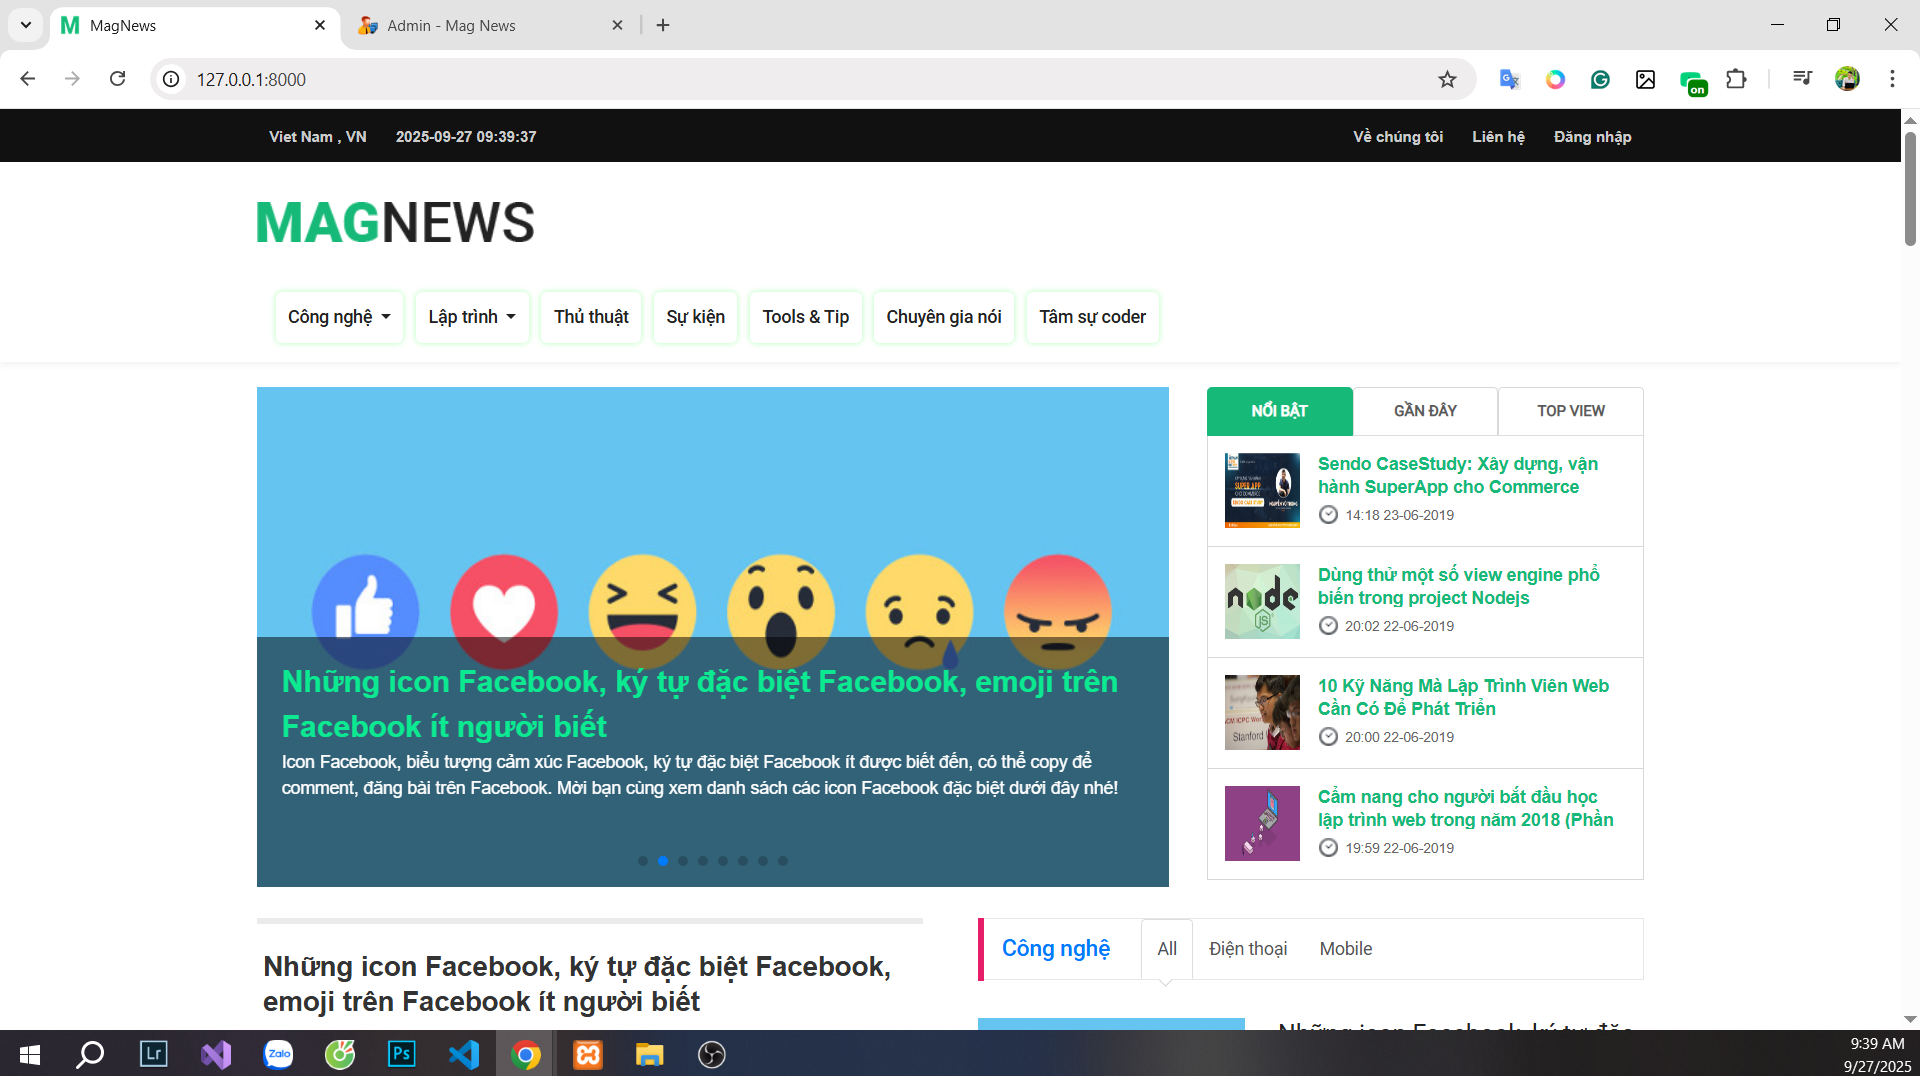Open the Chrome three-dot menu

pyautogui.click(x=1892, y=79)
